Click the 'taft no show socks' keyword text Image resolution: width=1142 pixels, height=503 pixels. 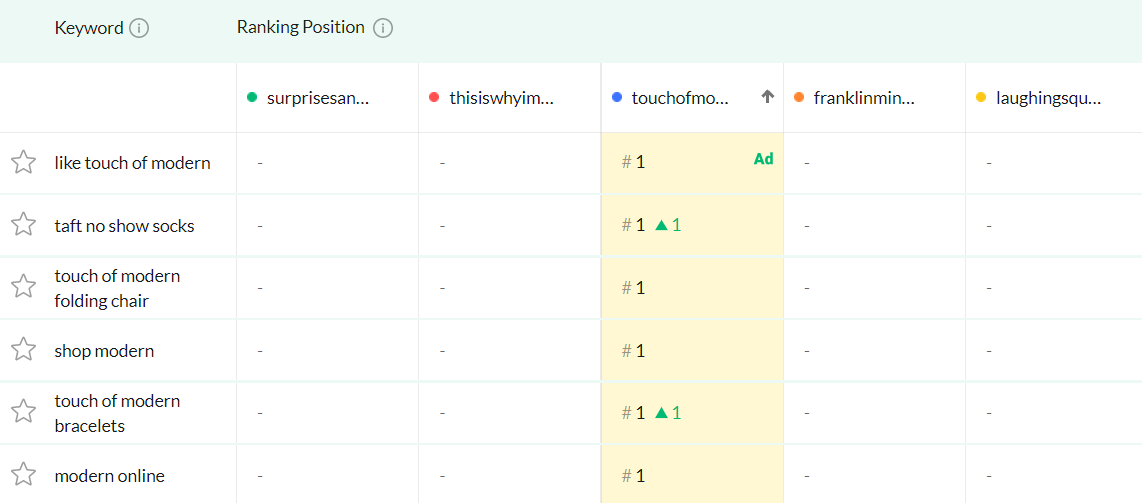tap(125, 226)
